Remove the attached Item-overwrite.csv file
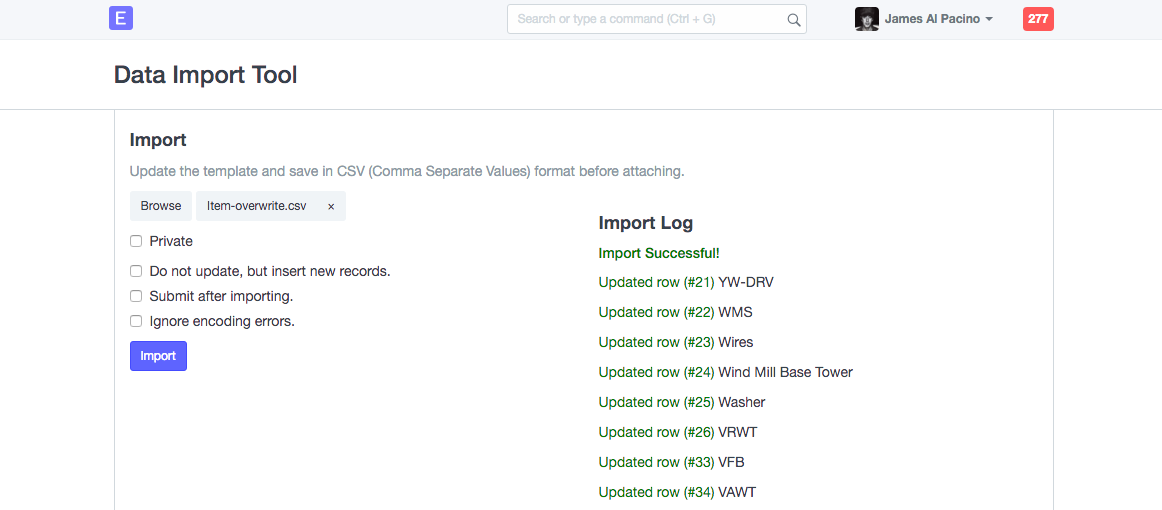The image size is (1162, 510). point(331,206)
